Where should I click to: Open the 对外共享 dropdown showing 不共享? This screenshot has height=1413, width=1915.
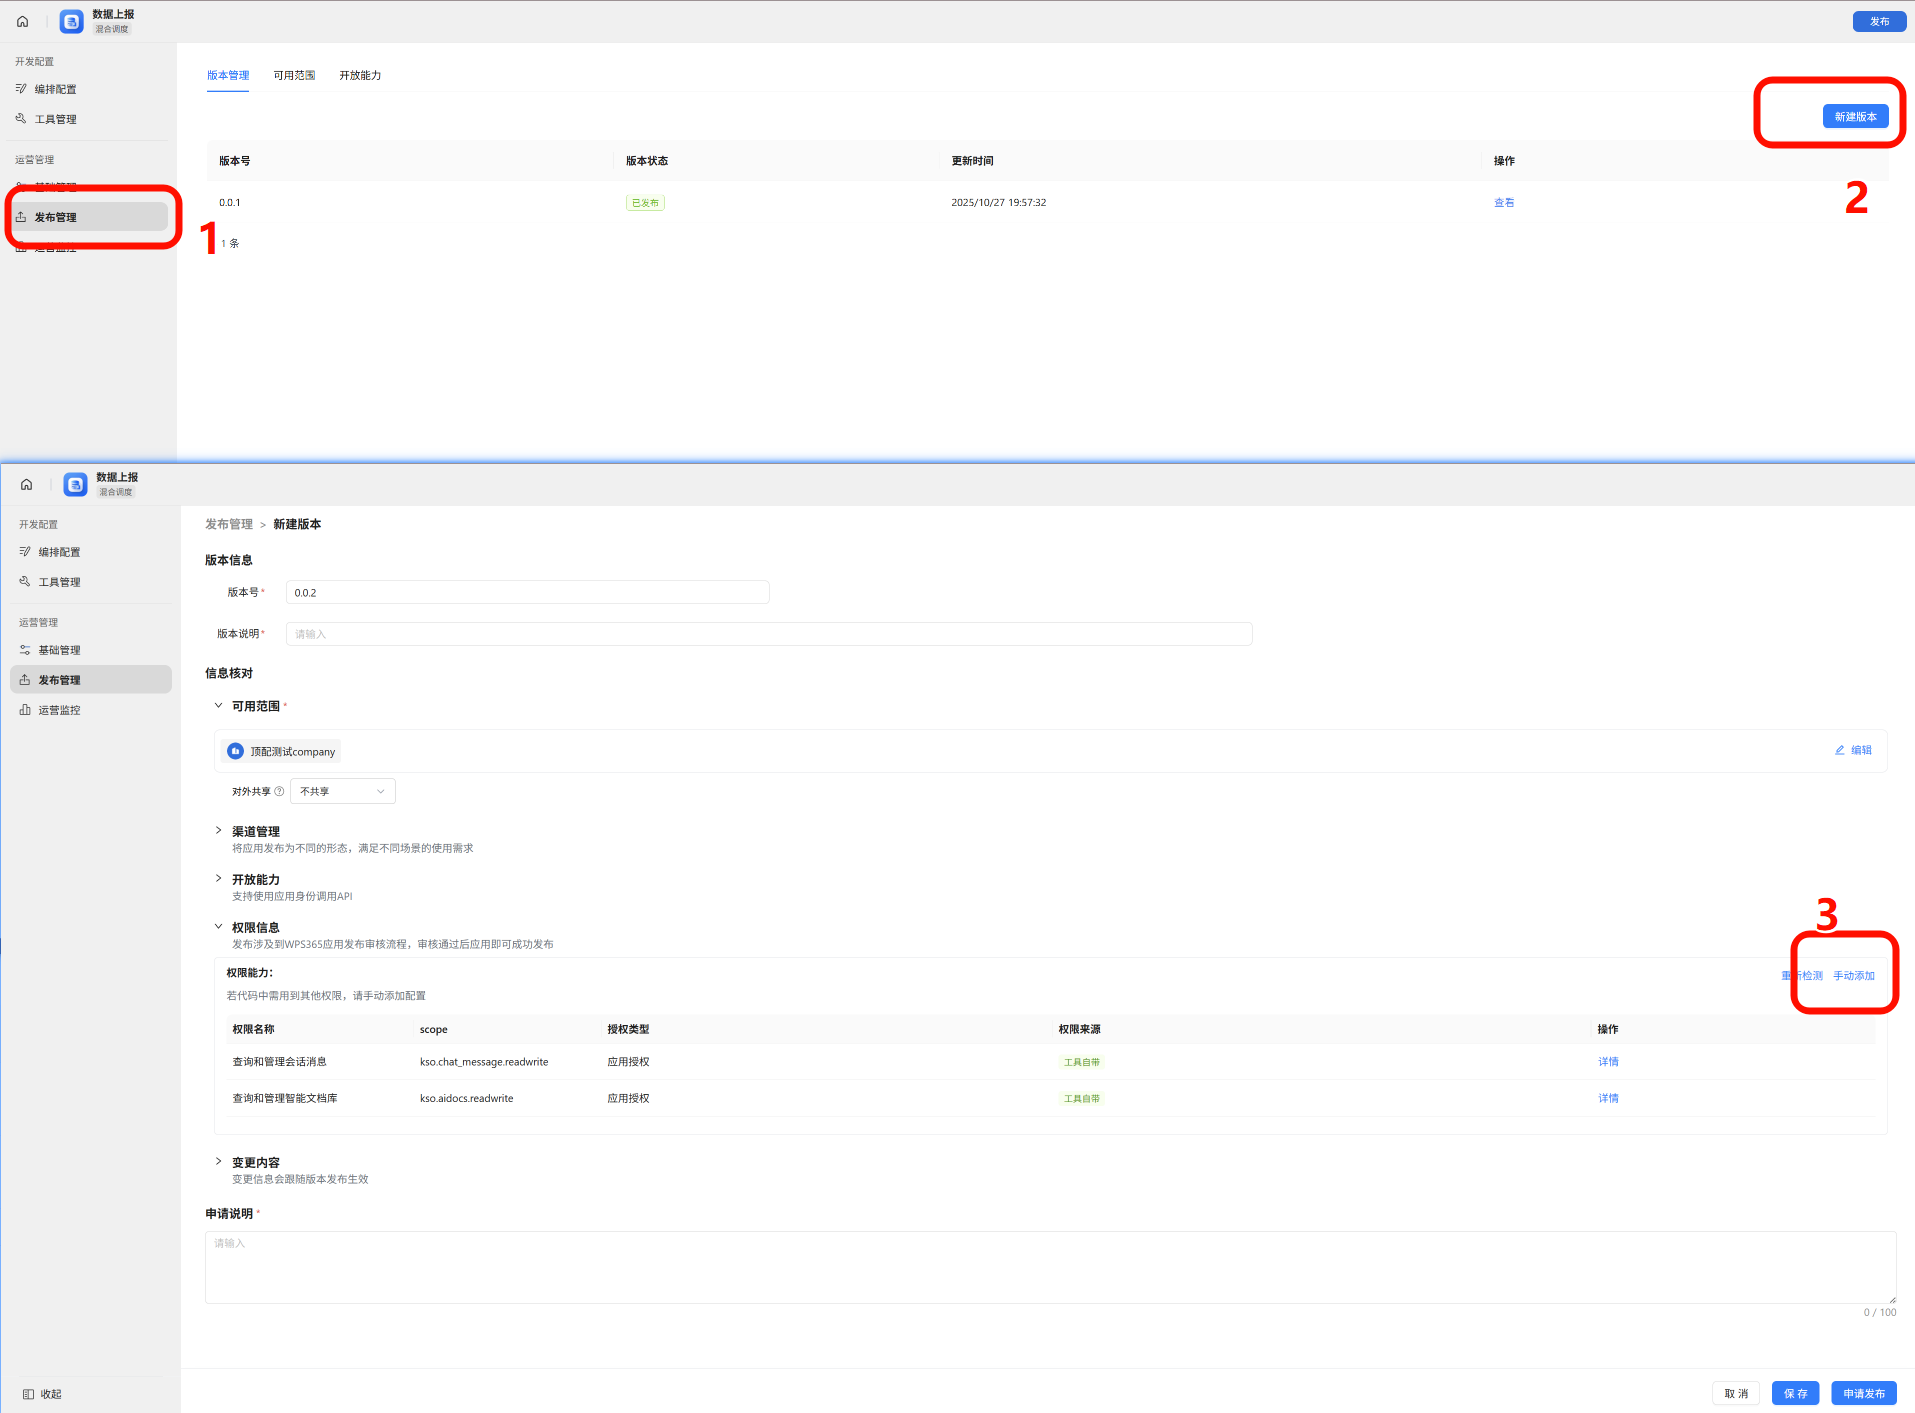pos(342,792)
